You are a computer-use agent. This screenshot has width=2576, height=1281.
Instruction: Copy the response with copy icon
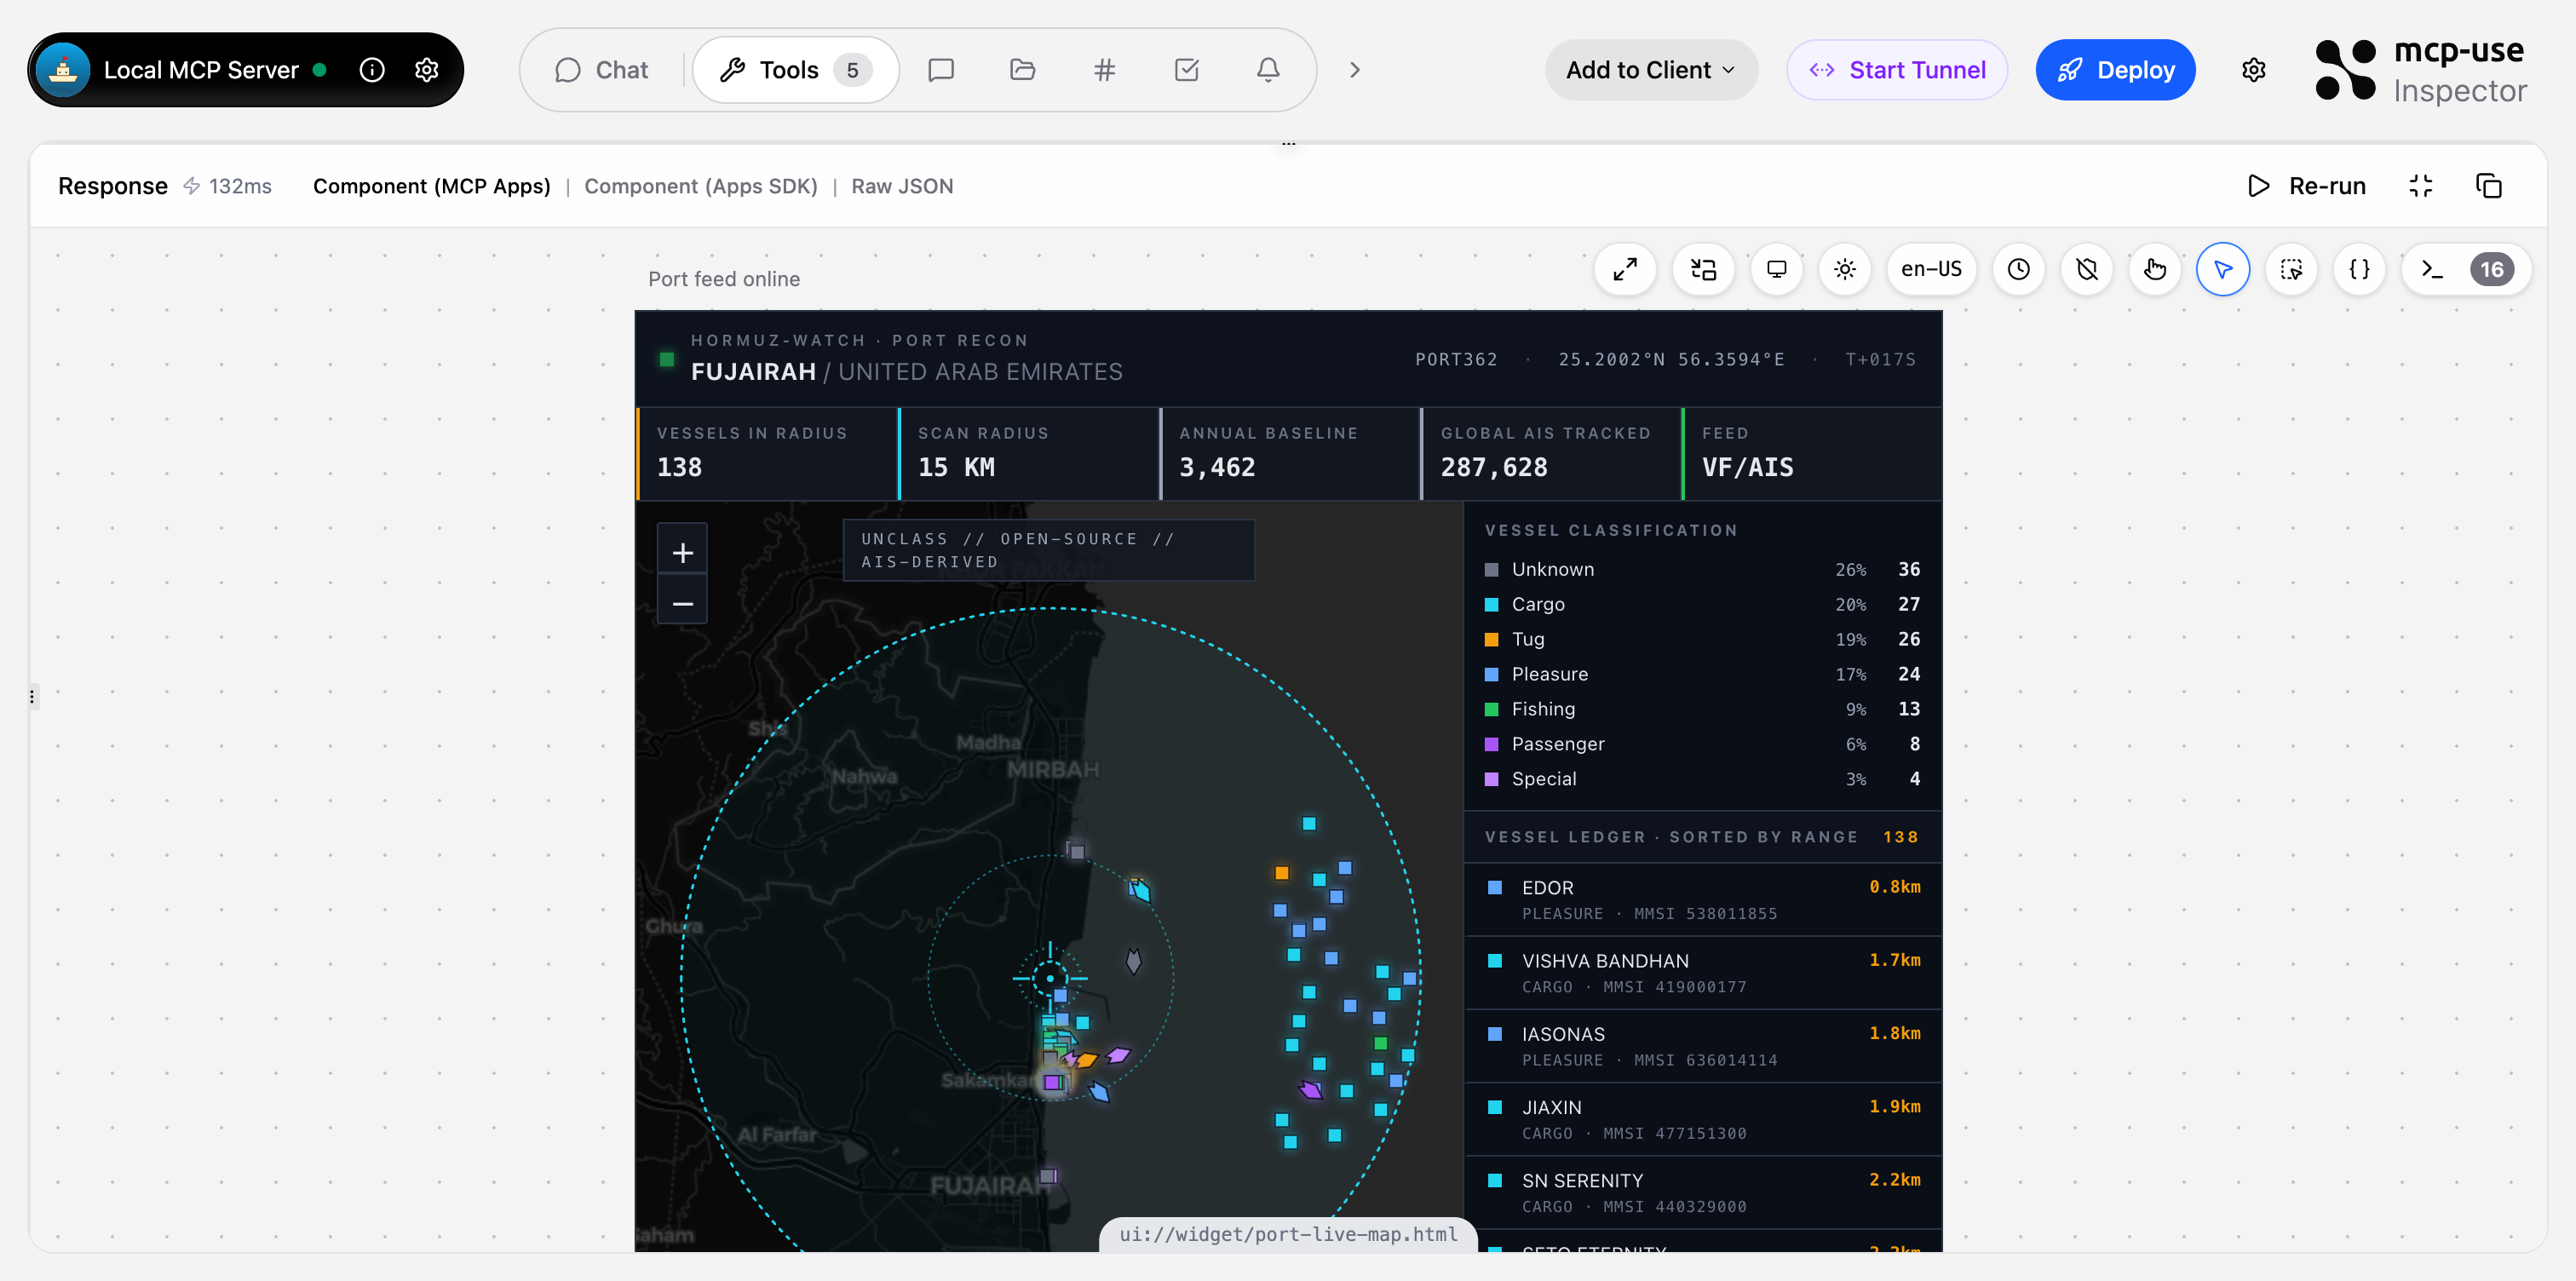[2488, 186]
